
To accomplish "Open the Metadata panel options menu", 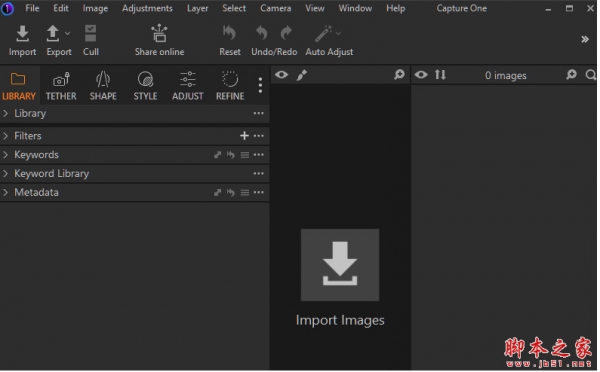I will pos(259,193).
